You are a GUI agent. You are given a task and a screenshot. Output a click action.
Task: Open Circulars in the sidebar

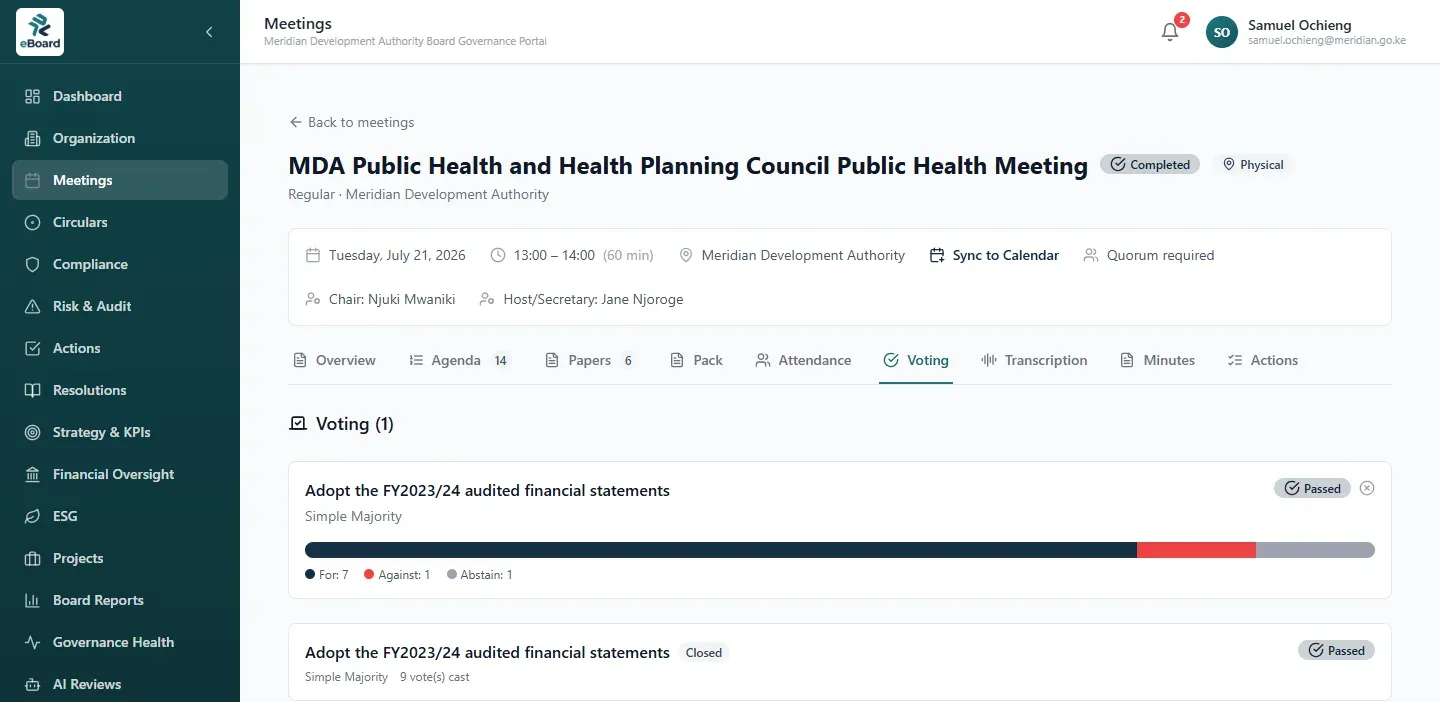tap(120, 222)
